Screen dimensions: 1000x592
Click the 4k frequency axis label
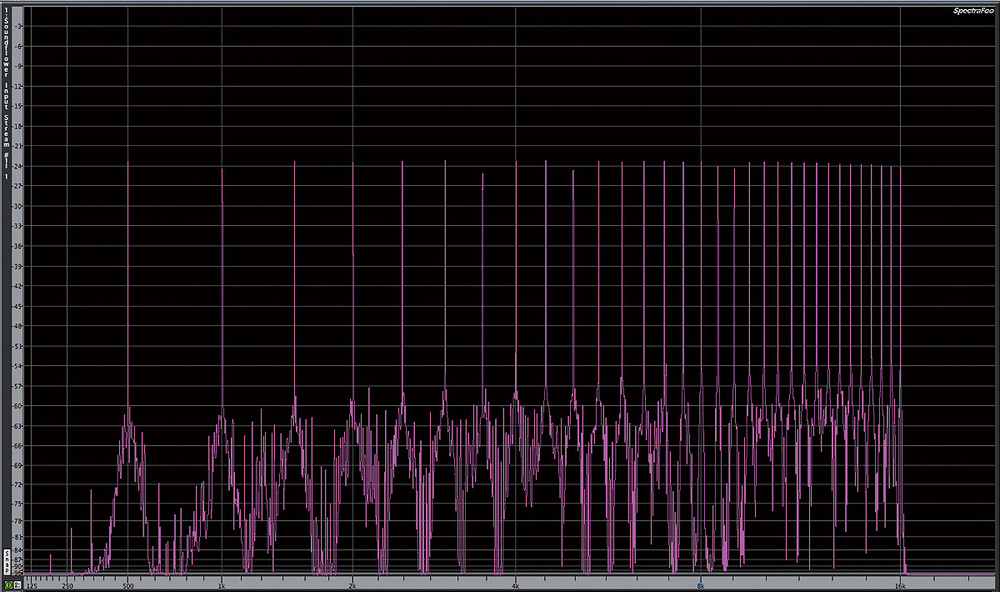(516, 586)
